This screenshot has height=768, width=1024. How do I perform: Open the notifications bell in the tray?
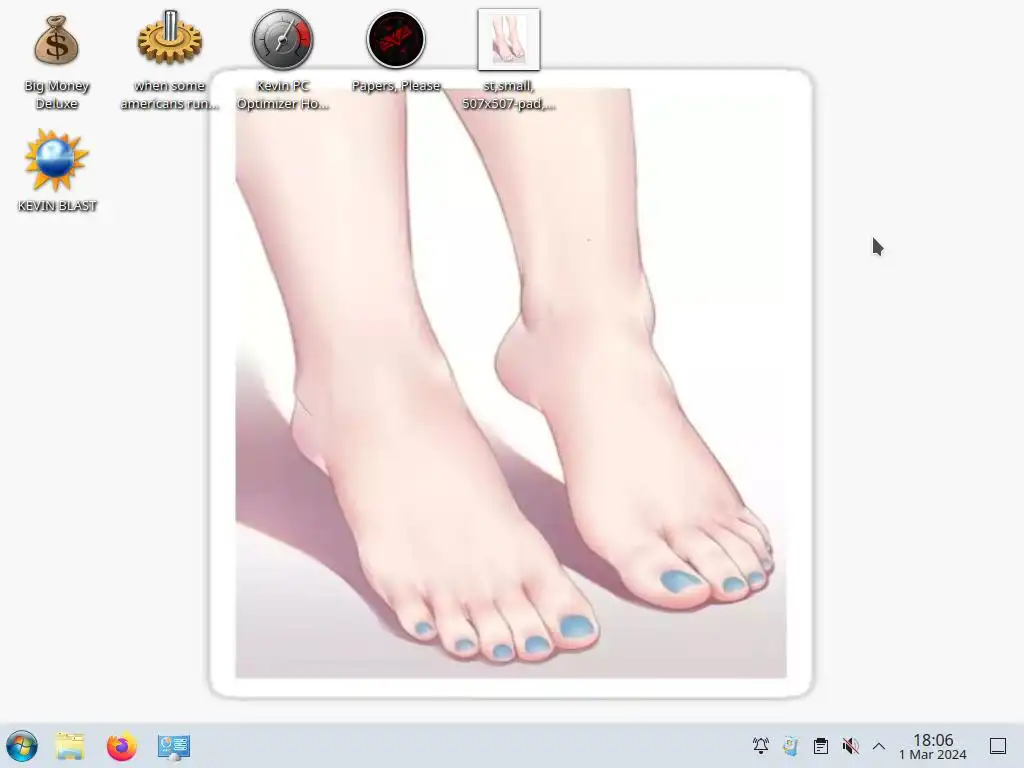(x=761, y=746)
